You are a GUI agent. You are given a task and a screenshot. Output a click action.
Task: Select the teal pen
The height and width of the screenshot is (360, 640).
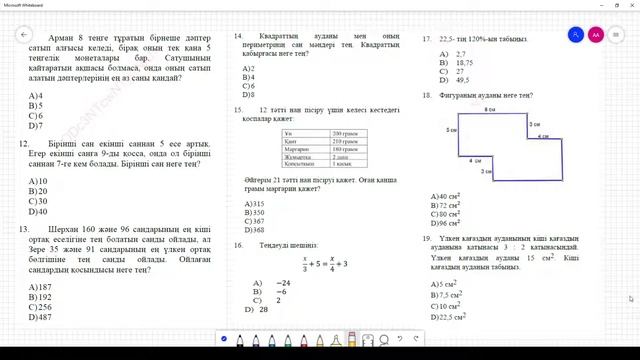tap(272, 340)
